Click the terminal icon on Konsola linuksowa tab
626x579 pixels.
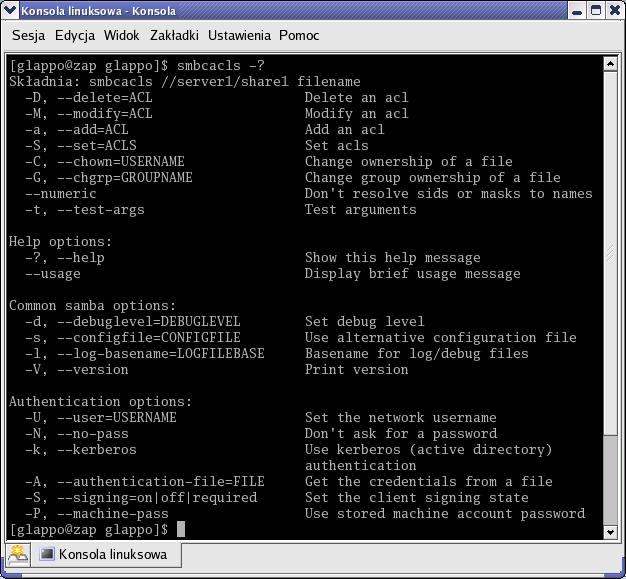coord(47,554)
